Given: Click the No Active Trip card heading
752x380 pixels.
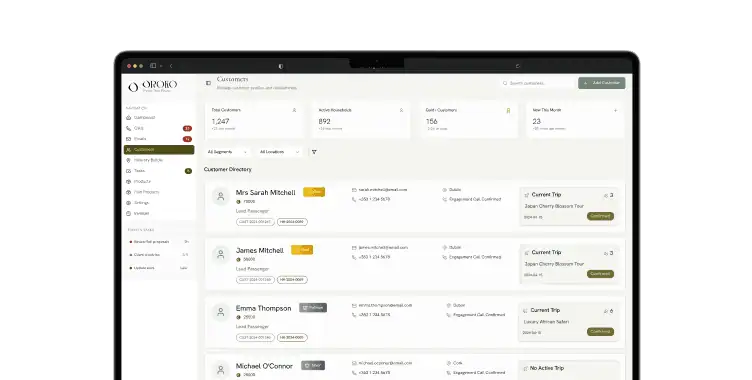Looking at the screenshot, I should coord(547,368).
